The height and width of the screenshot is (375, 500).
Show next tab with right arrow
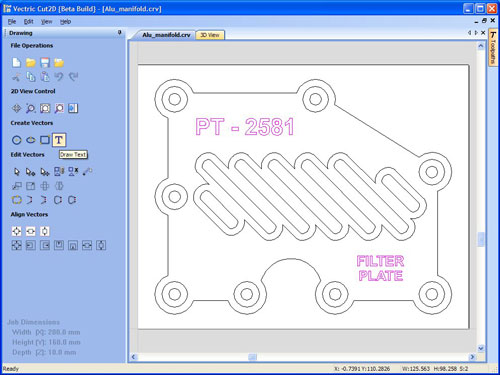click(476, 33)
